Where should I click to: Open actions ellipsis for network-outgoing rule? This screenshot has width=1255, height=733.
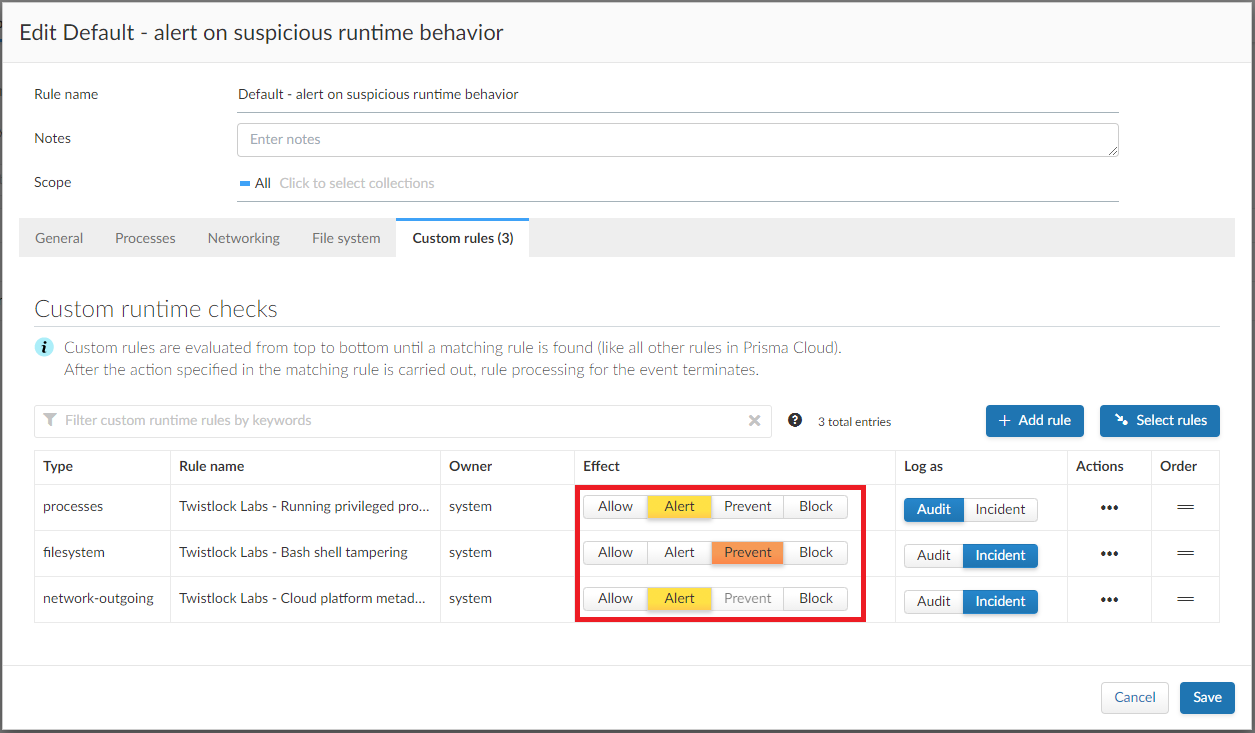(1108, 600)
